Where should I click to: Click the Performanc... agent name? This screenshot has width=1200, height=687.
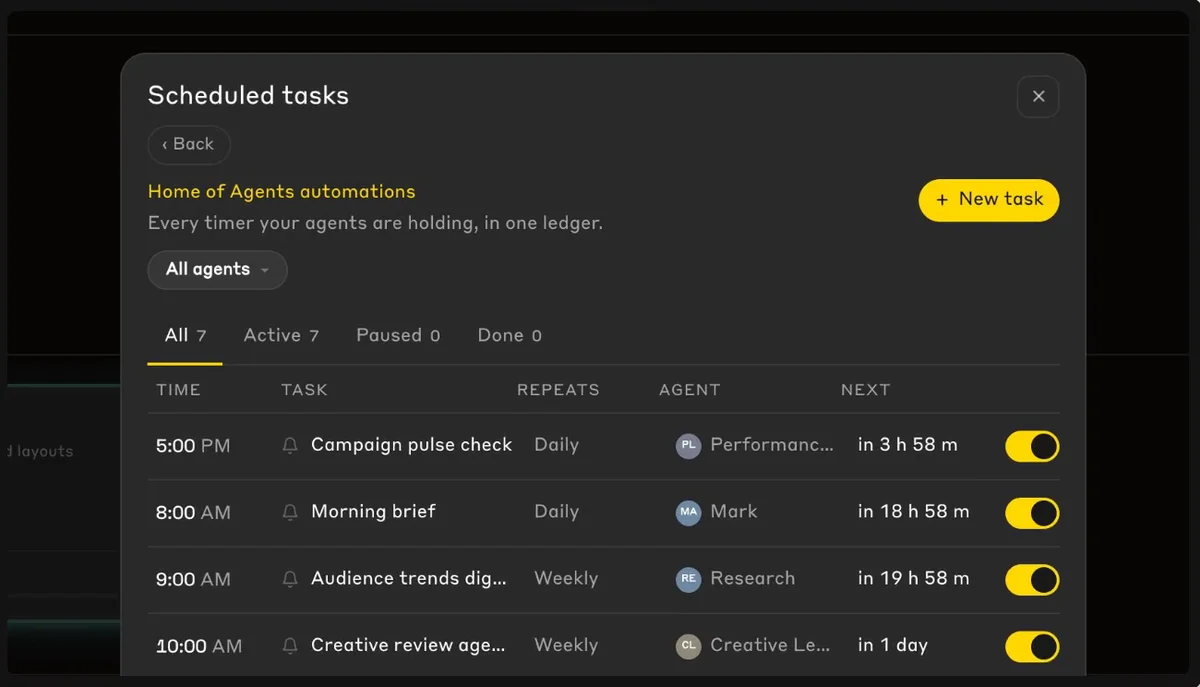pos(771,445)
